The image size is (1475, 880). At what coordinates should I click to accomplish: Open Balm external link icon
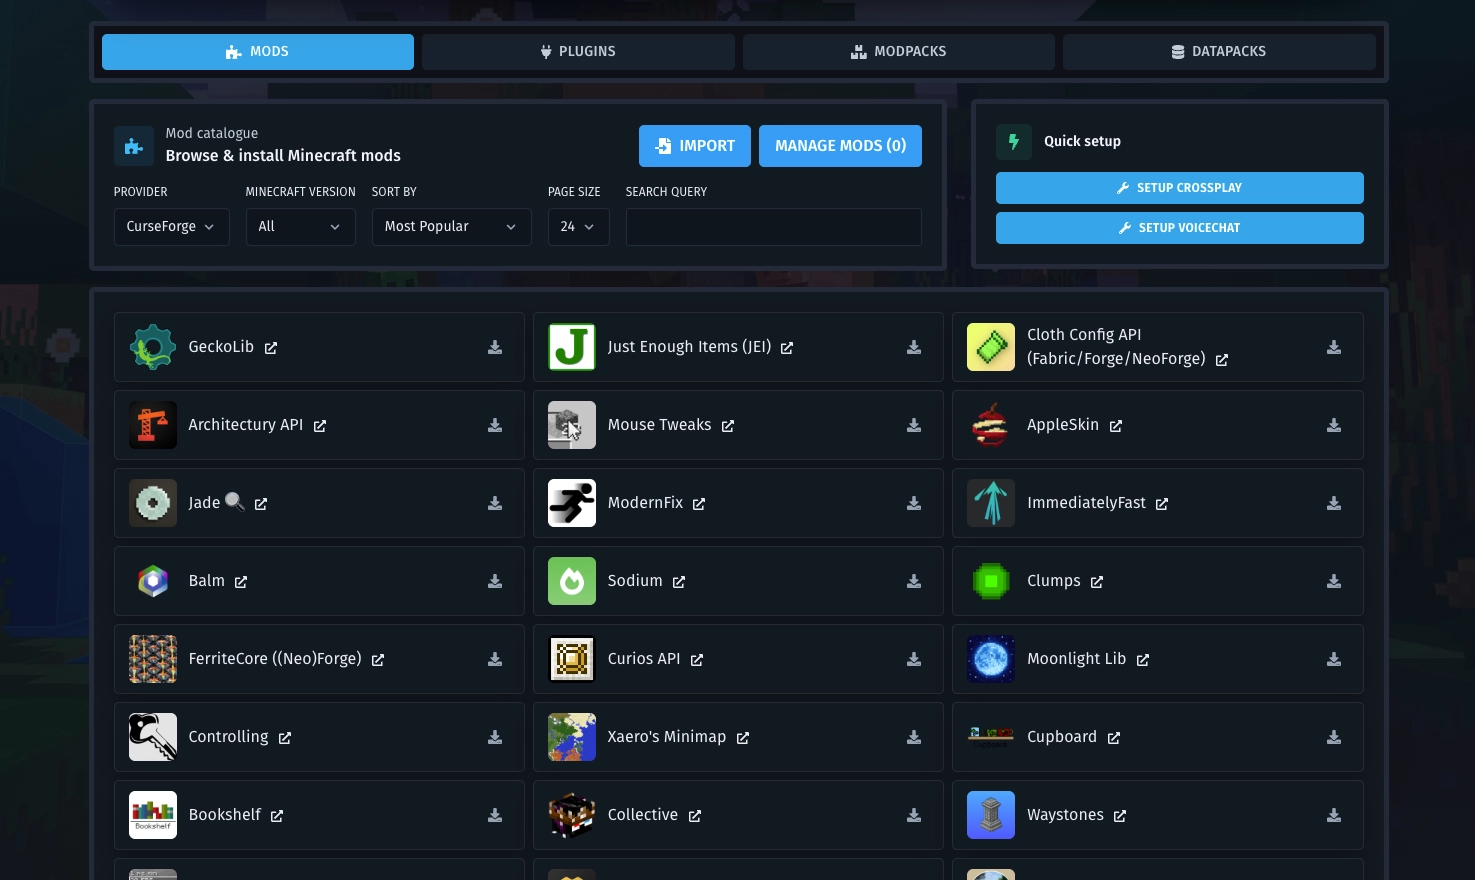[241, 582]
